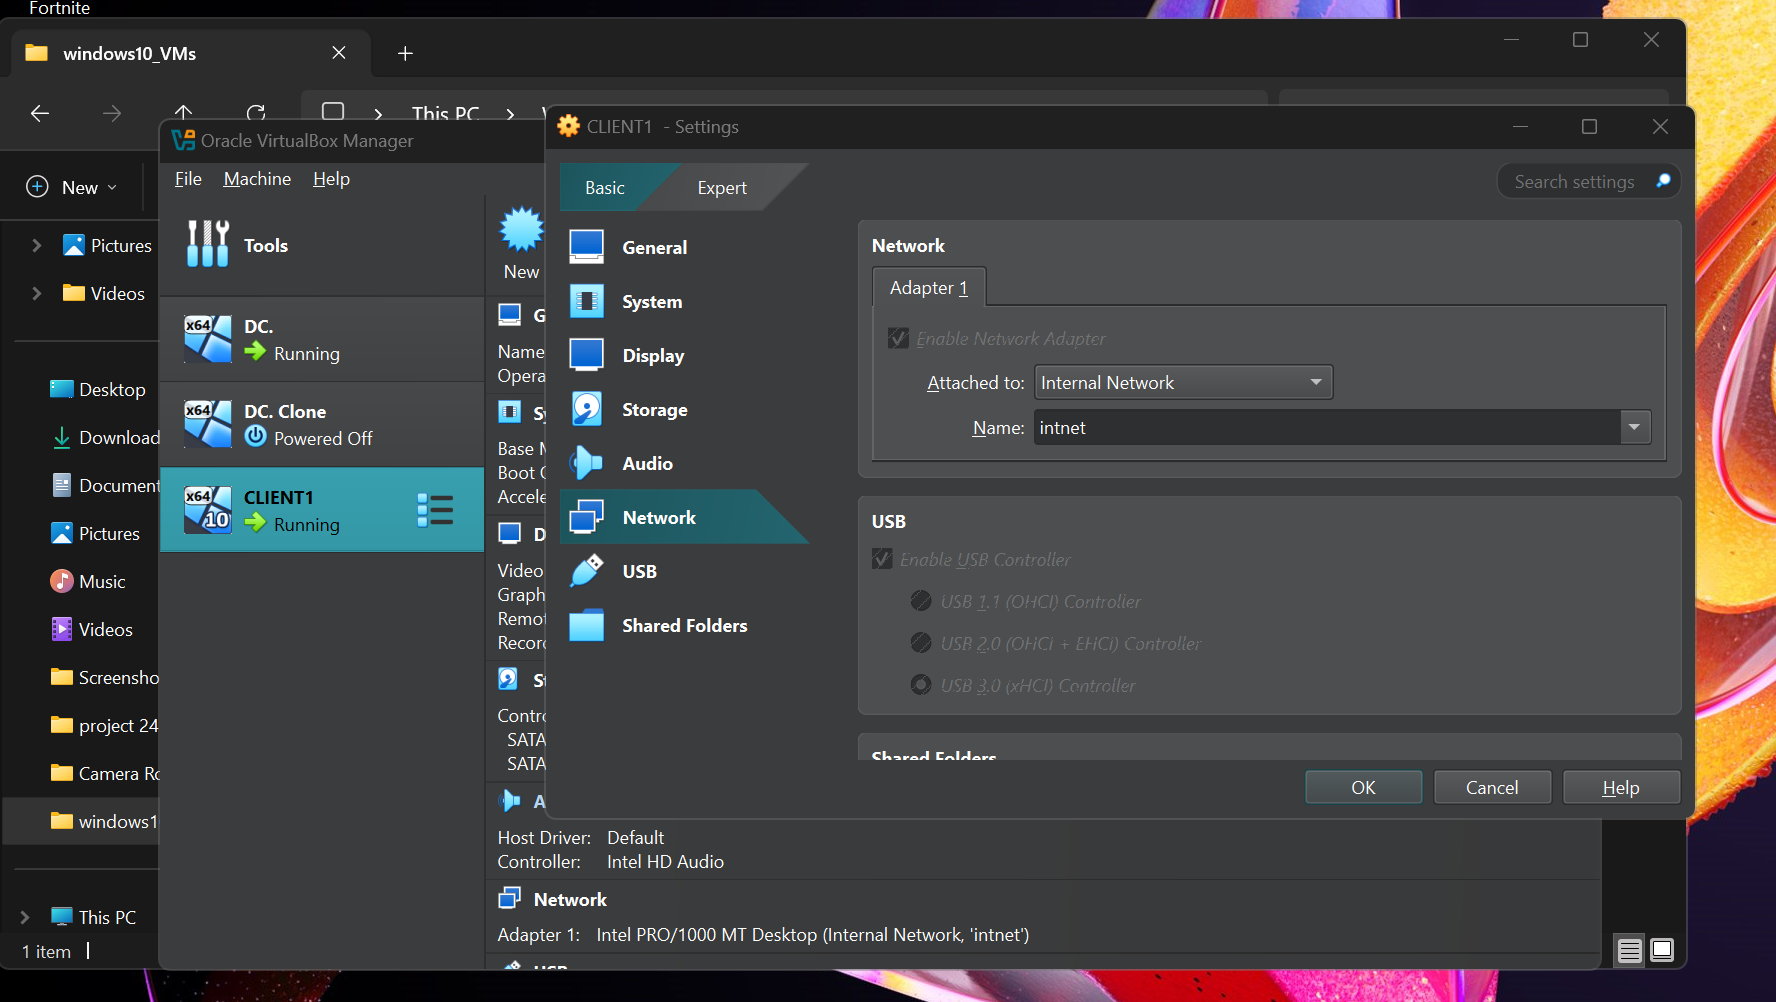Select the Adapter 1 tab

929,287
